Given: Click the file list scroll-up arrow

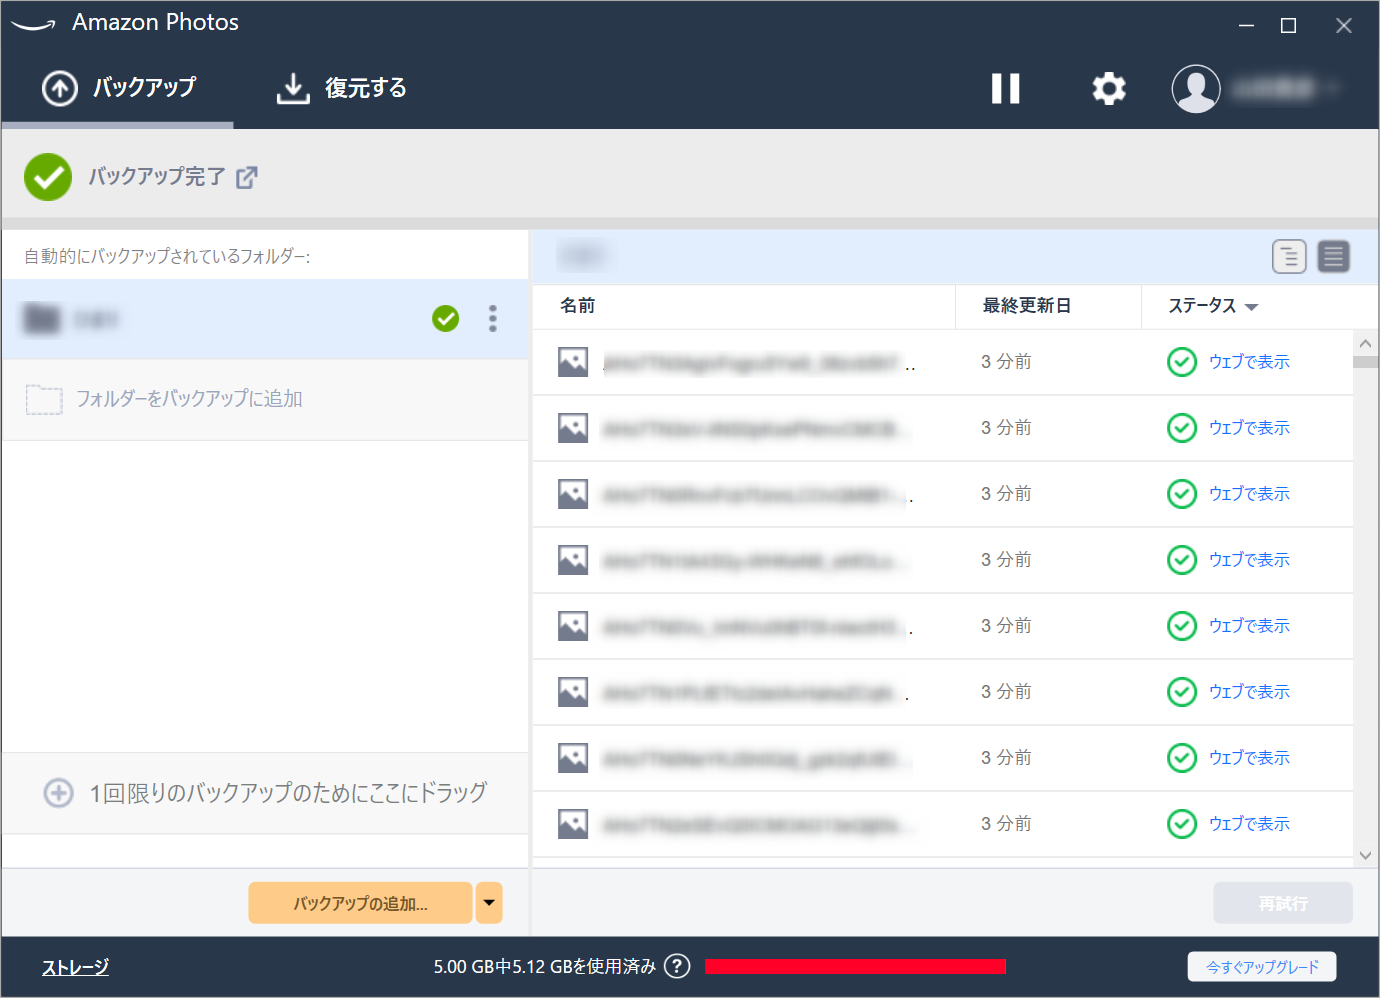Looking at the screenshot, I should 1365,343.
